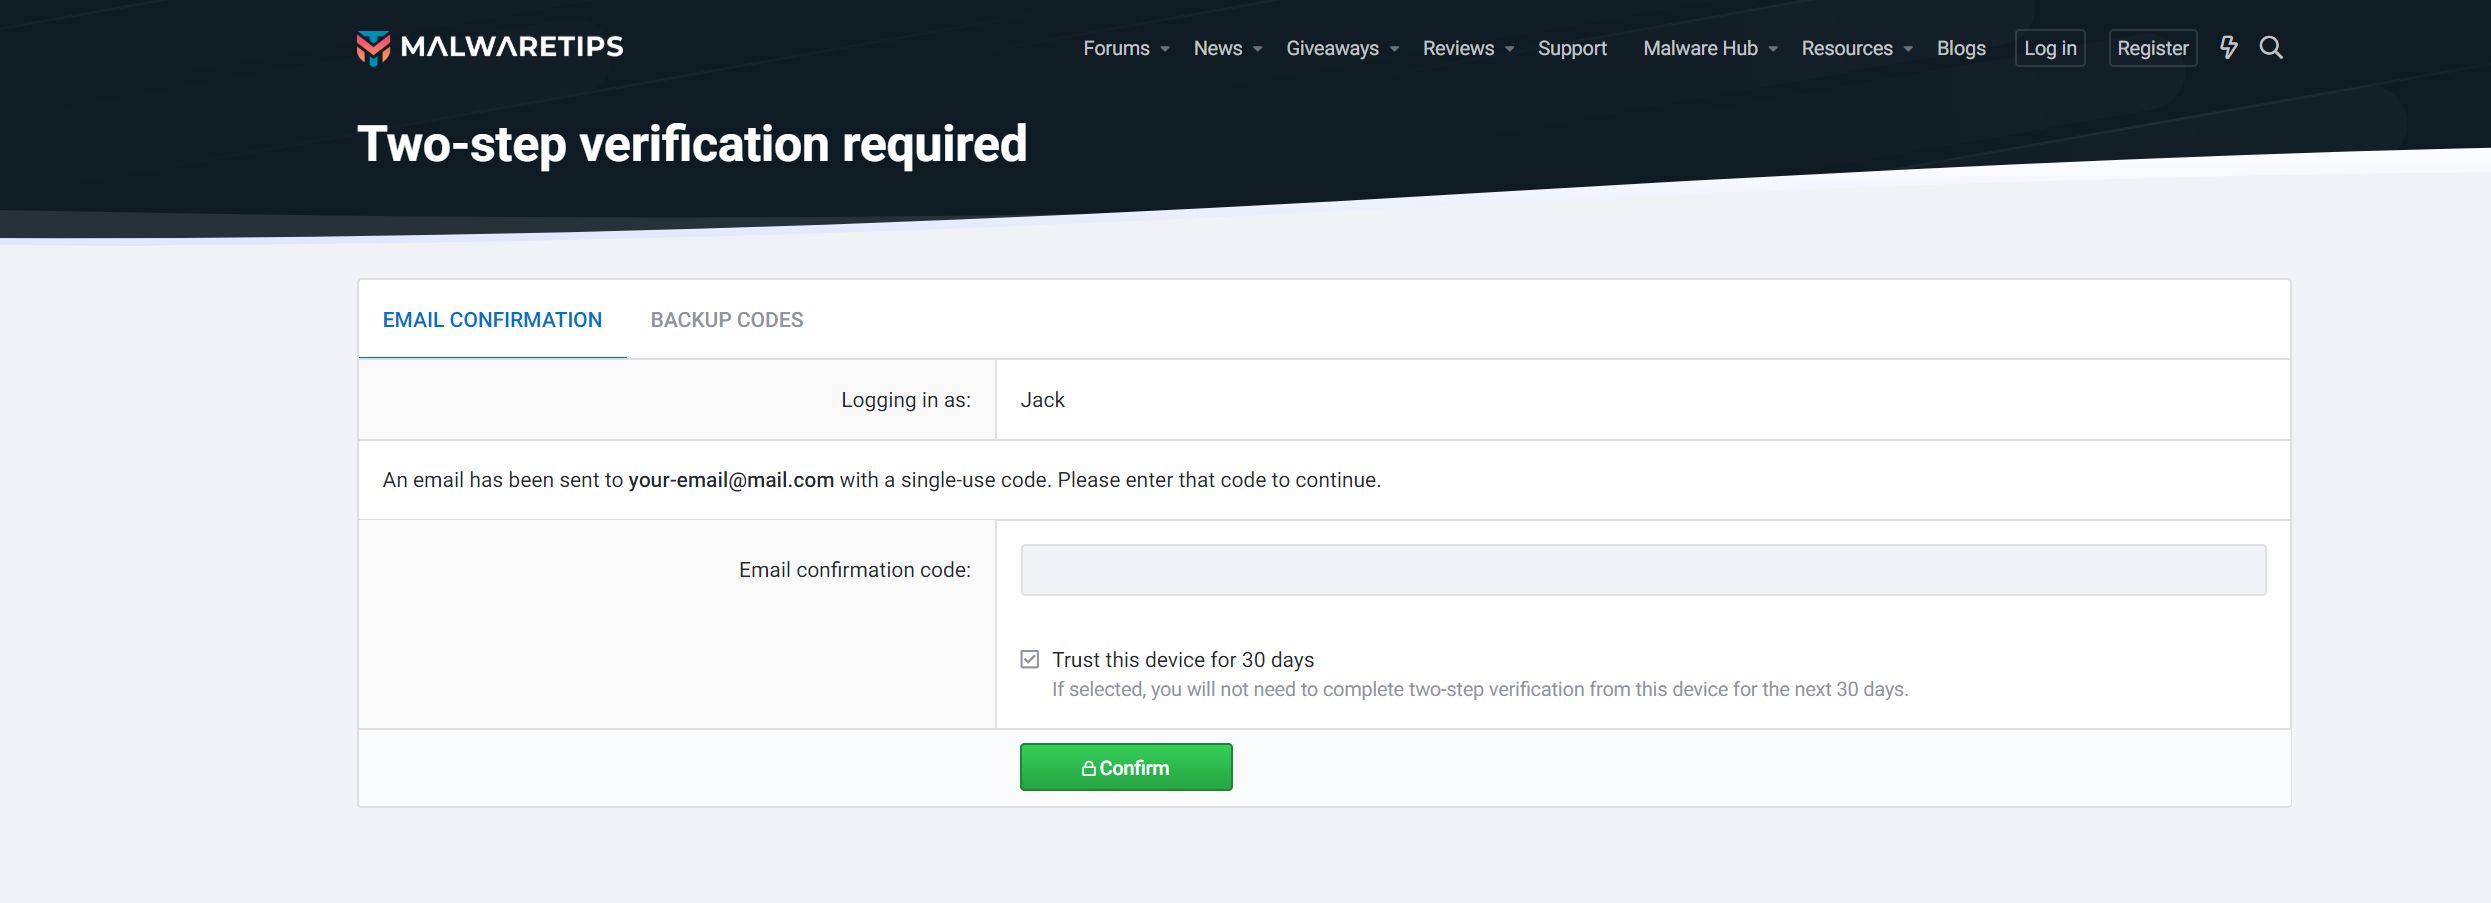Open the Blogs menu link
This screenshot has width=2491, height=903.
tap(1961, 48)
